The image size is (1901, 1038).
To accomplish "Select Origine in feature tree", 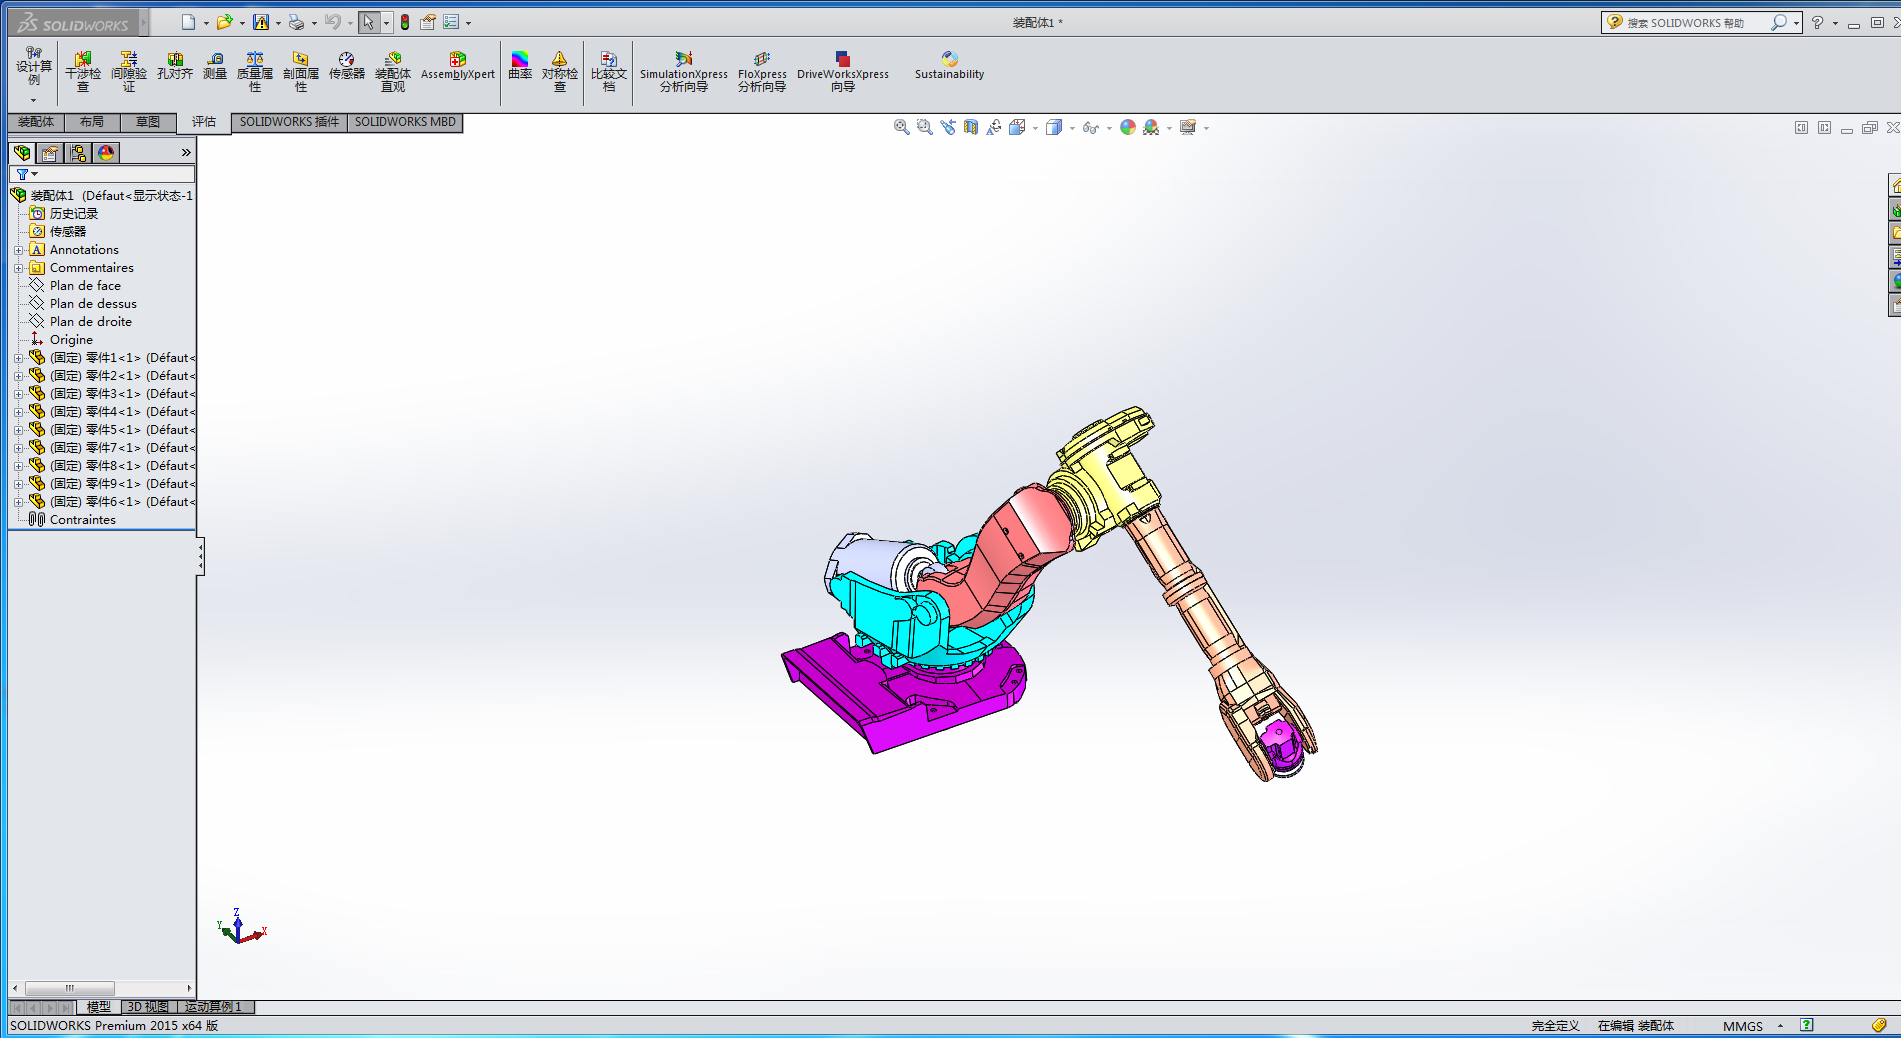I will (x=71, y=340).
